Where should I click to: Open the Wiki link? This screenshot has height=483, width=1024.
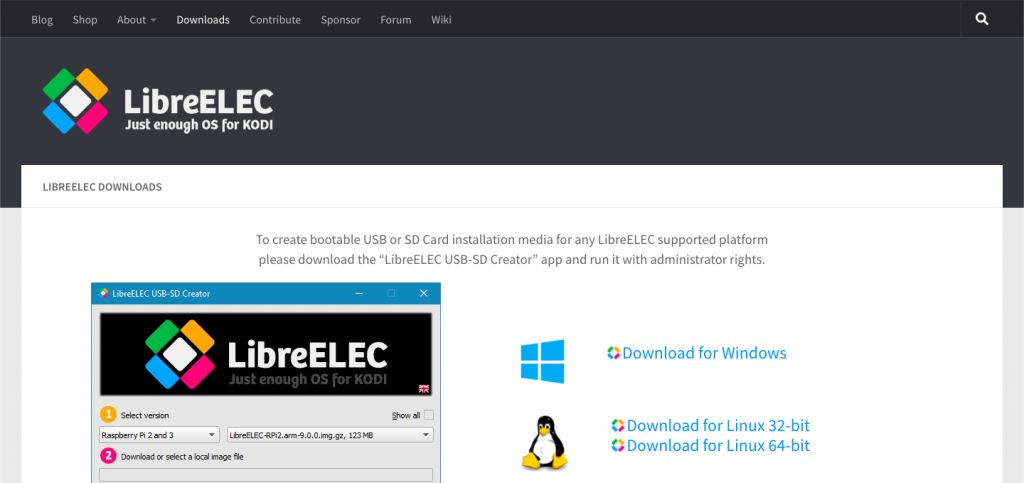[441, 20]
